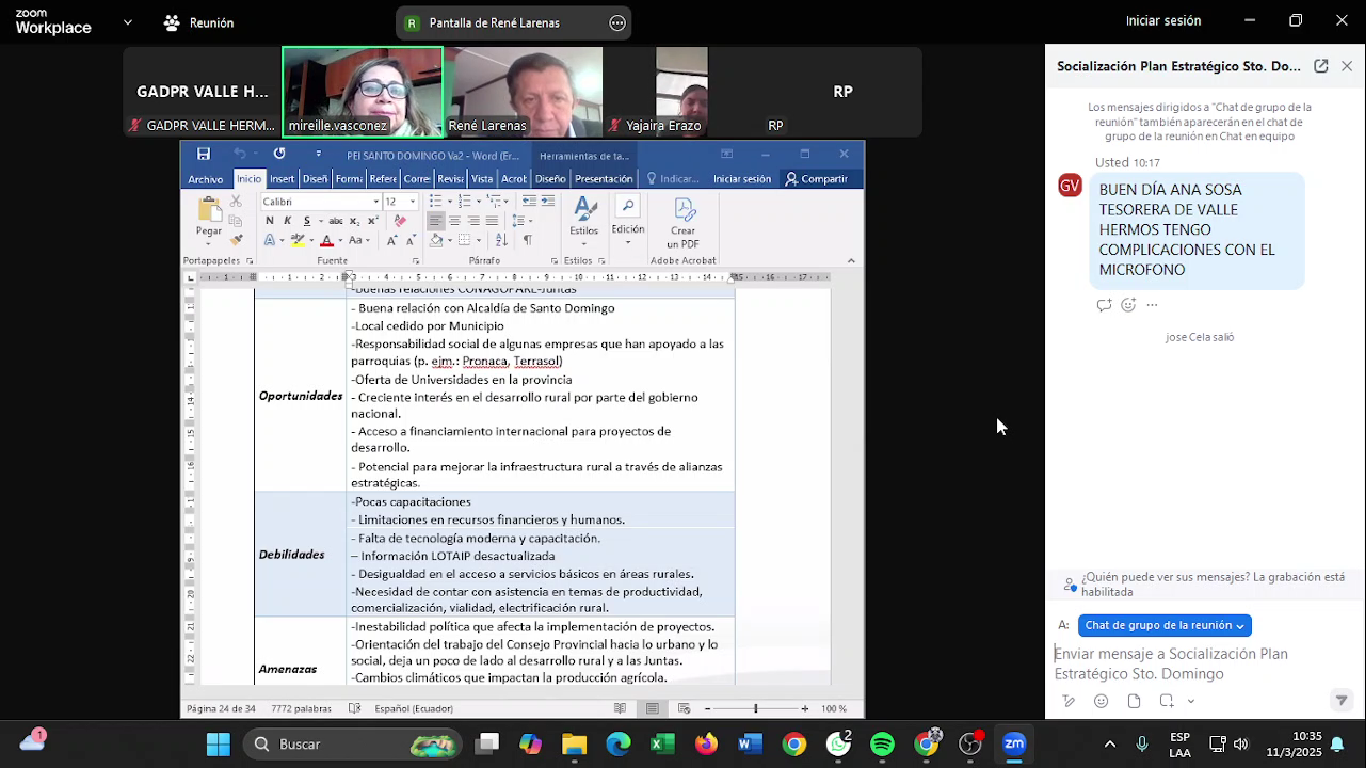Click the screenshot capture icon in chat
Image resolution: width=1366 pixels, height=768 pixels.
pos(1166,701)
